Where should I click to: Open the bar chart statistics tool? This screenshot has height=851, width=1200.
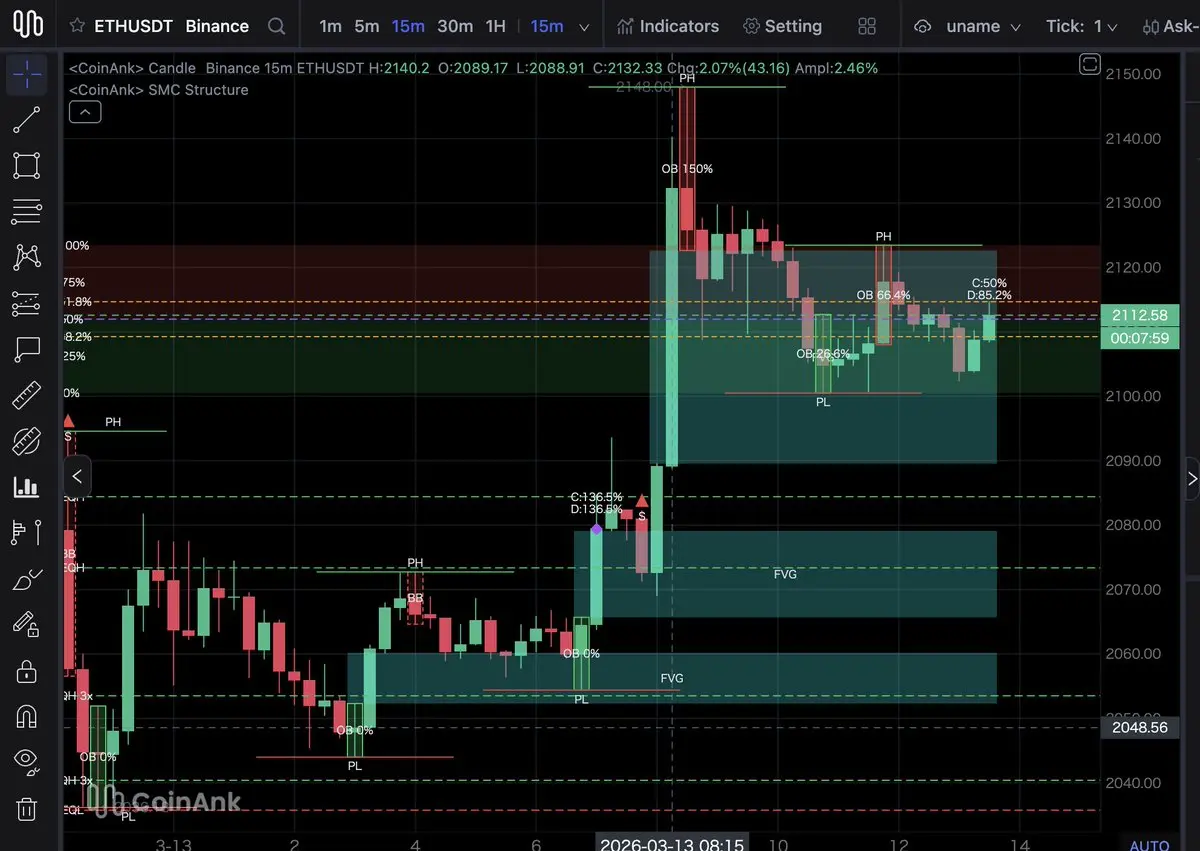pyautogui.click(x=27, y=487)
